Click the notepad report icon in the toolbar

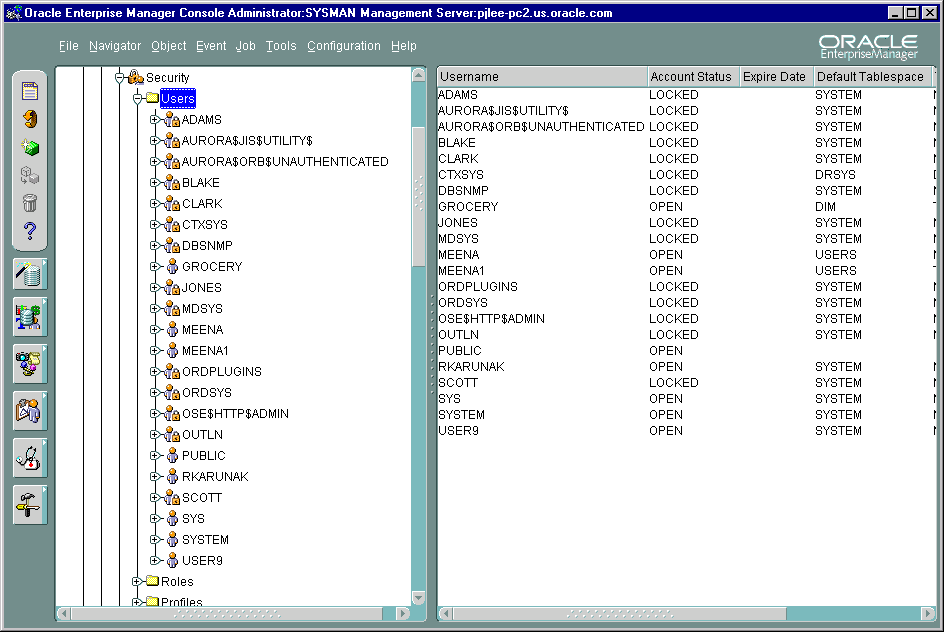[30, 91]
